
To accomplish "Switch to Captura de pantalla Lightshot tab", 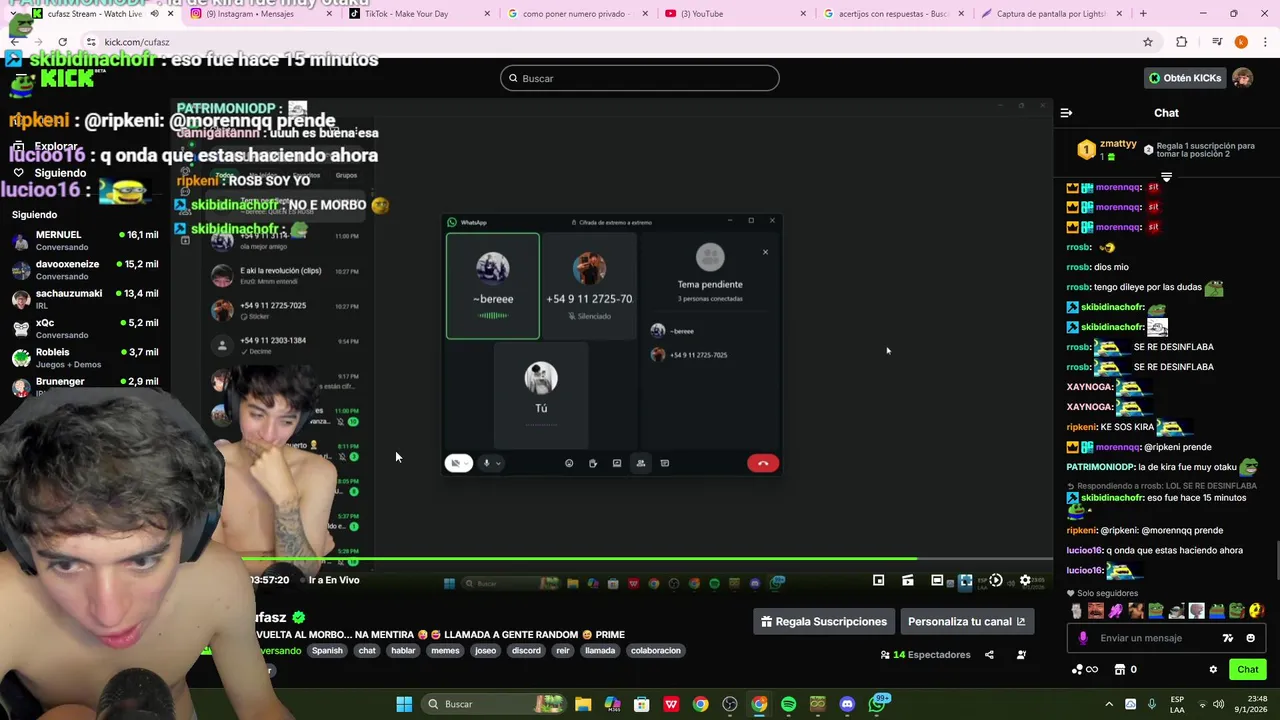I will pos(1051,14).
